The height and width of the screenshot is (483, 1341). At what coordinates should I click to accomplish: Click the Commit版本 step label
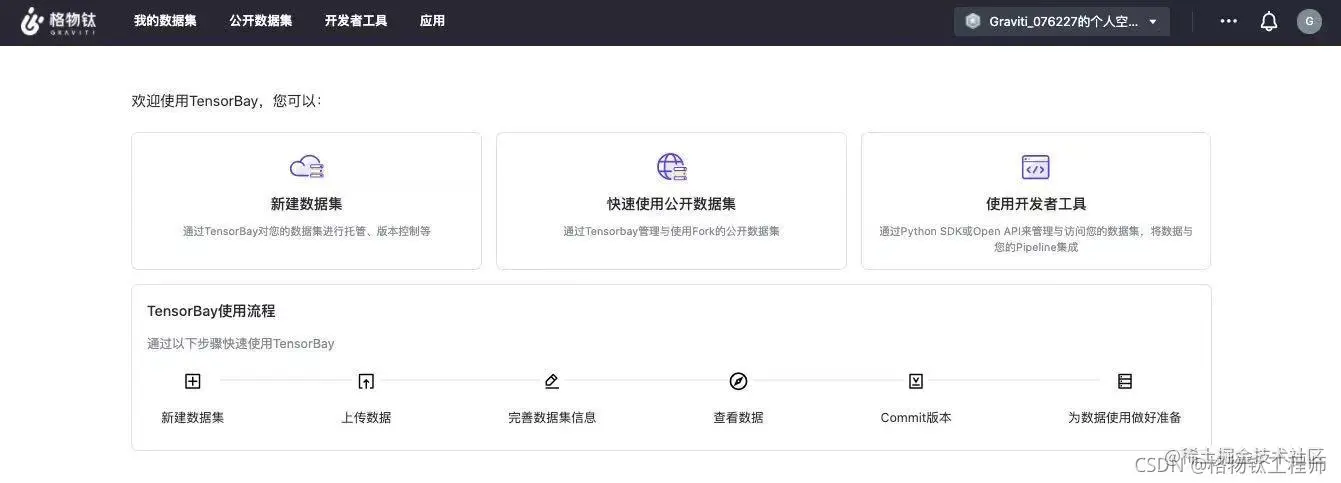pyautogui.click(x=916, y=418)
